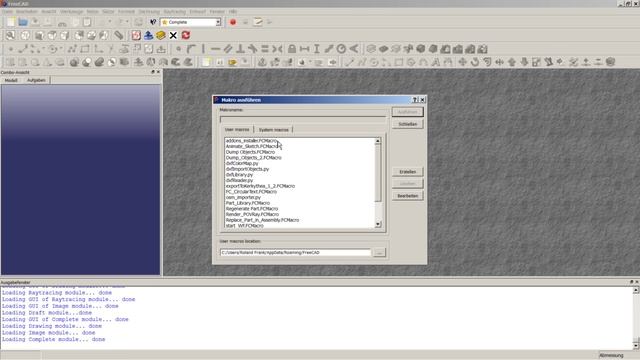640x360 pixels.
Task: Open the Hilfe menu
Action: pyautogui.click(x=233, y=11)
